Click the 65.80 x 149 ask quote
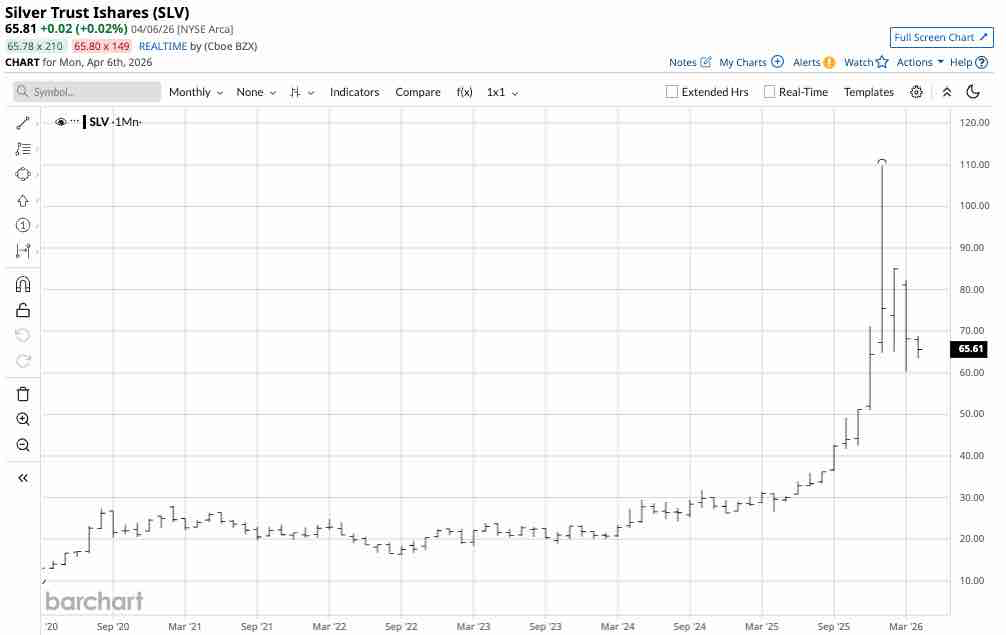The image size is (1006, 635). pyautogui.click(x=101, y=46)
